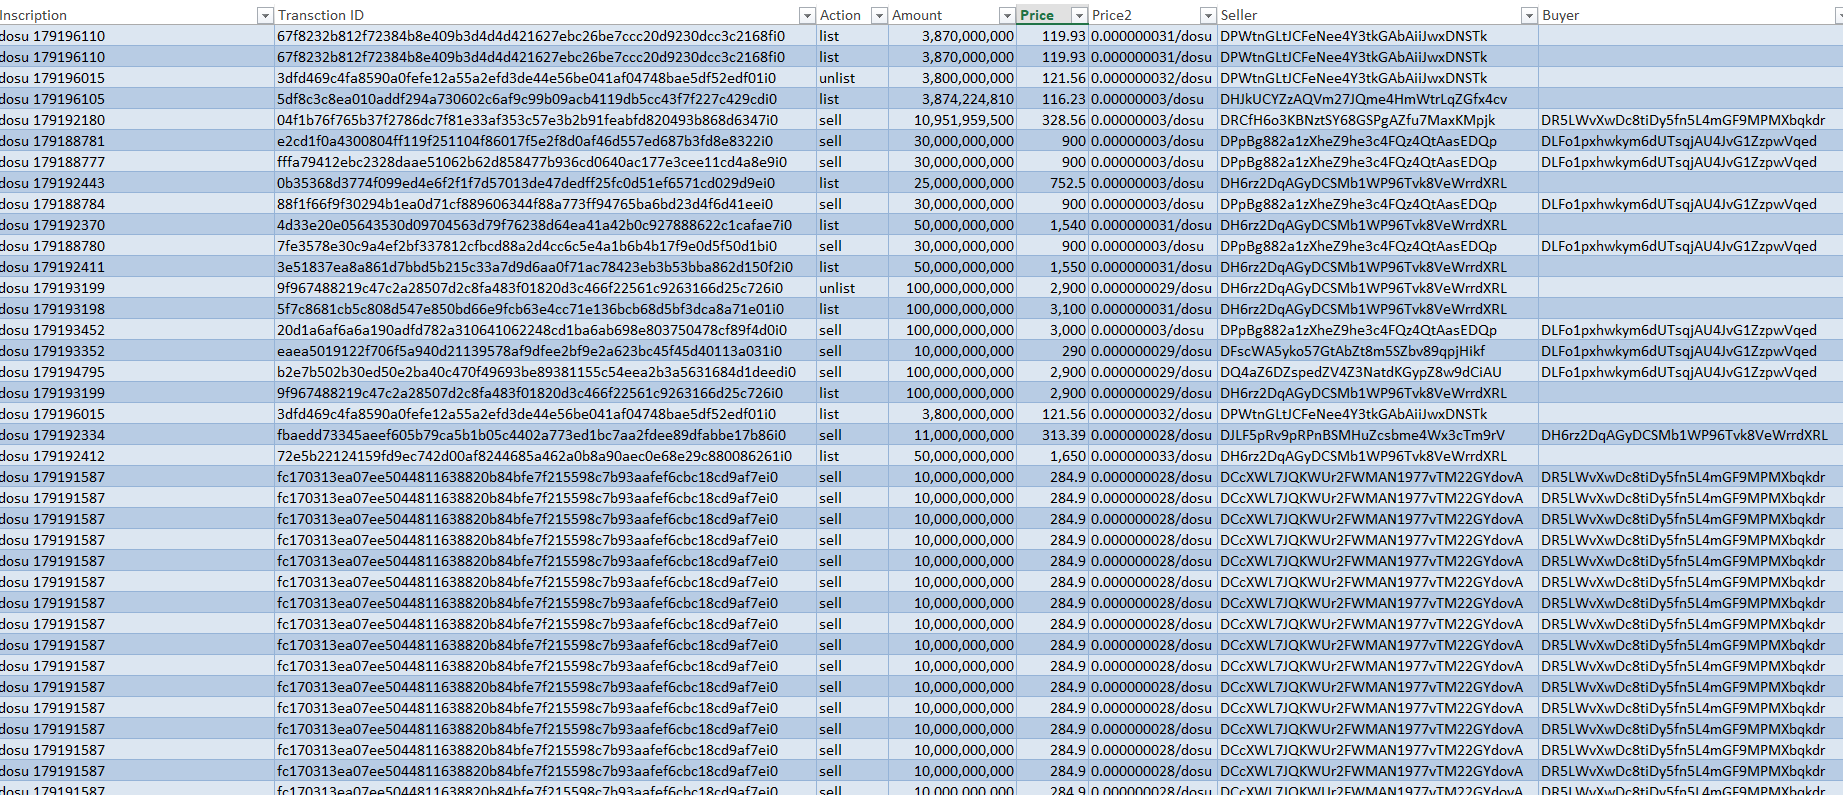This screenshot has width=1843, height=795.
Task: Select transaction ID starting with fbaedd73345aeef6
Action: point(545,435)
